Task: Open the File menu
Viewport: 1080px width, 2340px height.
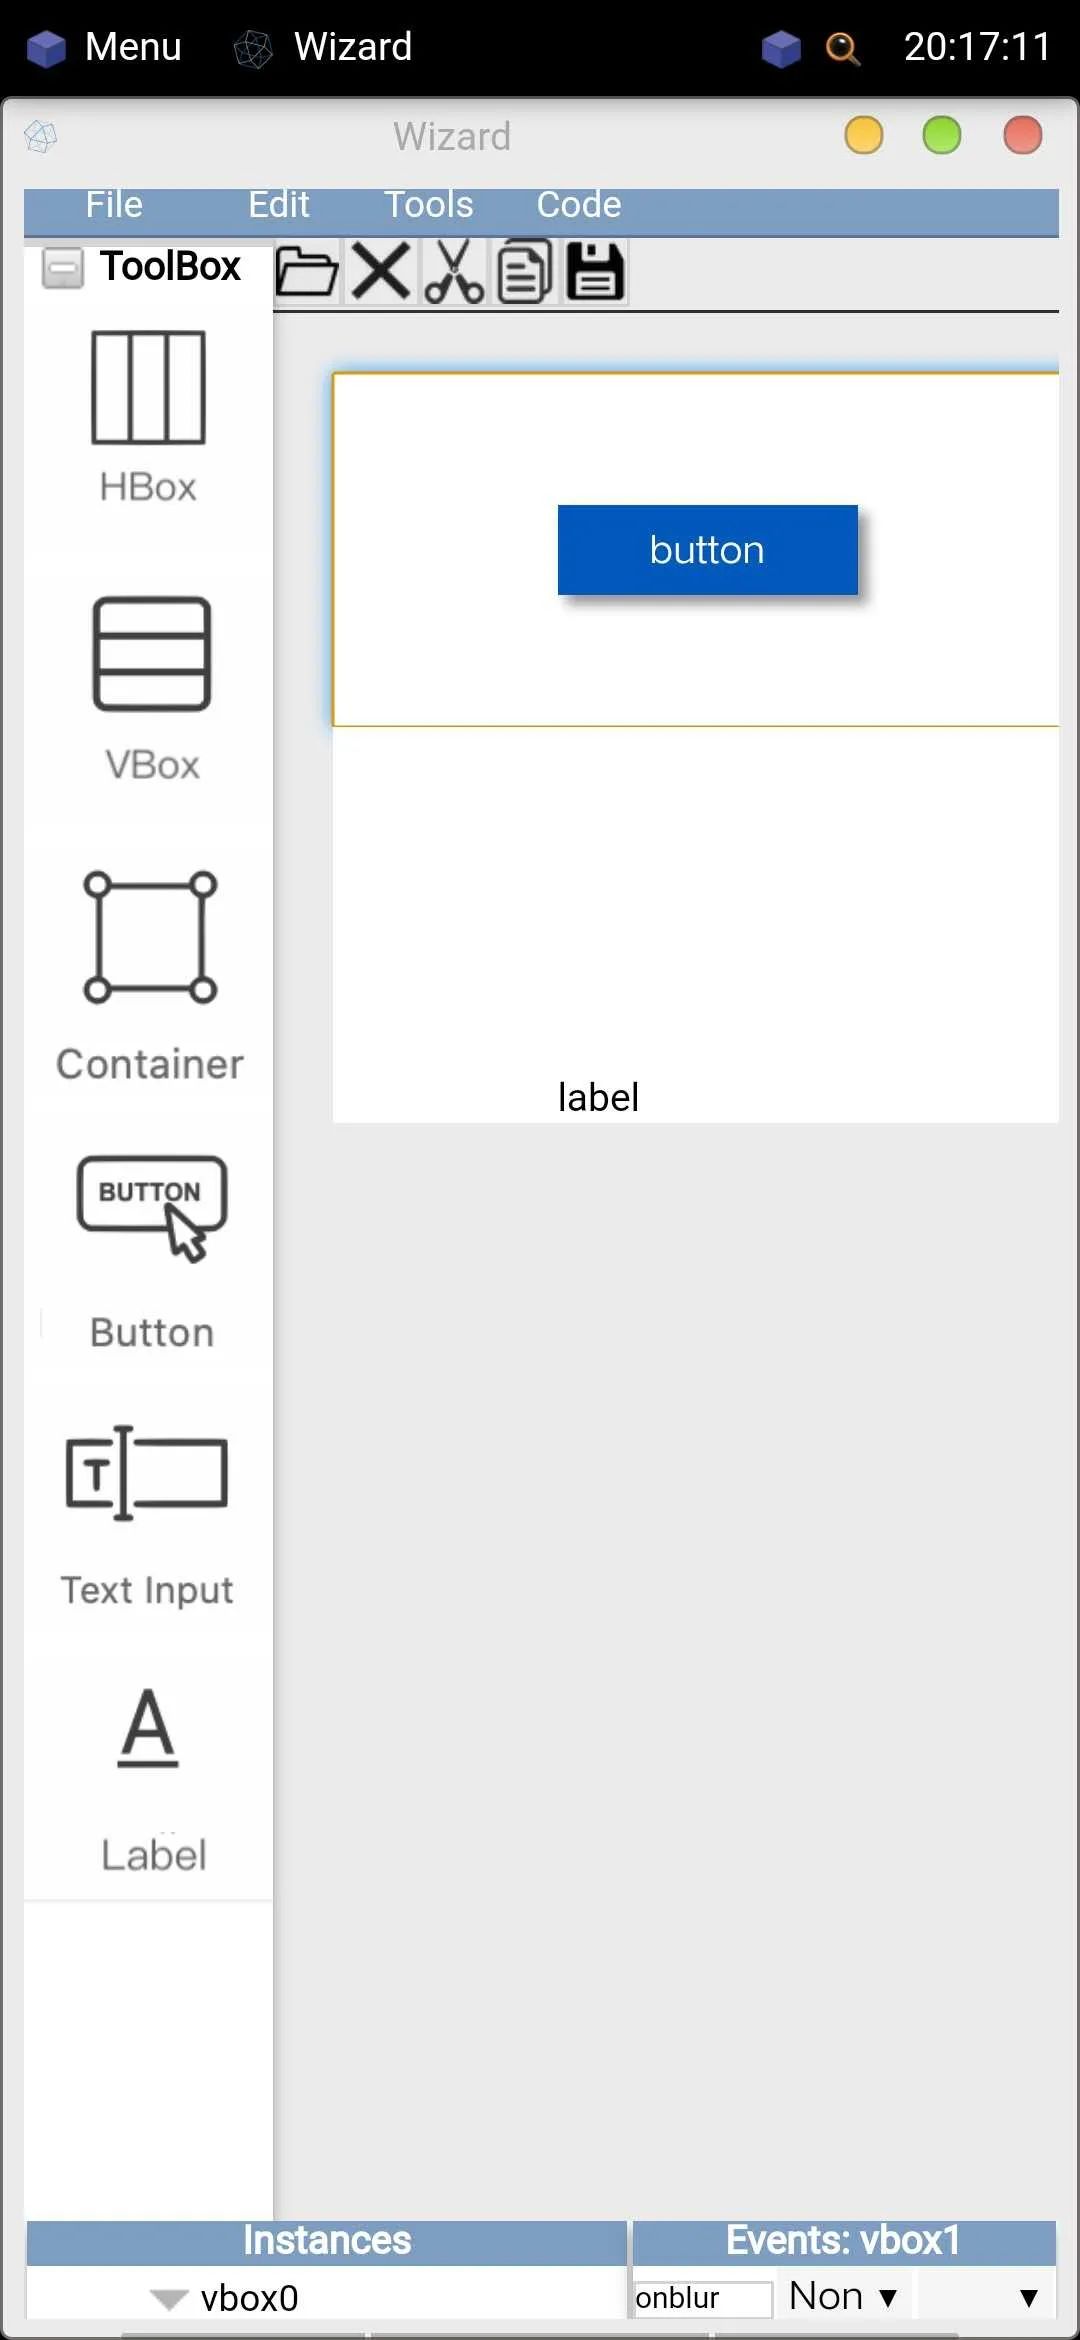Action: click(x=114, y=205)
